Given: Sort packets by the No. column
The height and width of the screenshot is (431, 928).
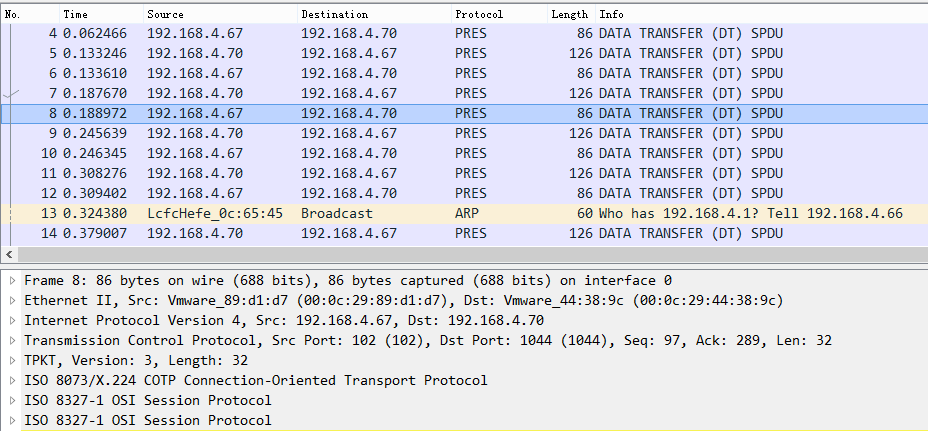Looking at the screenshot, I should tap(13, 15).
